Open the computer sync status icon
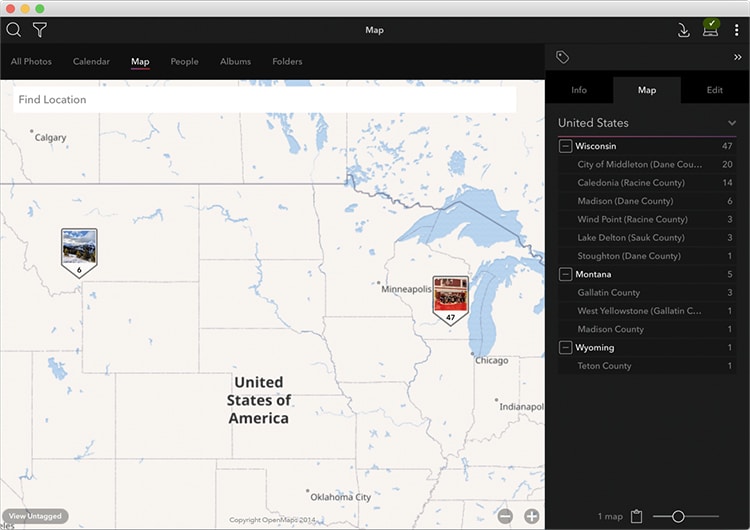The image size is (750, 530). click(711, 28)
